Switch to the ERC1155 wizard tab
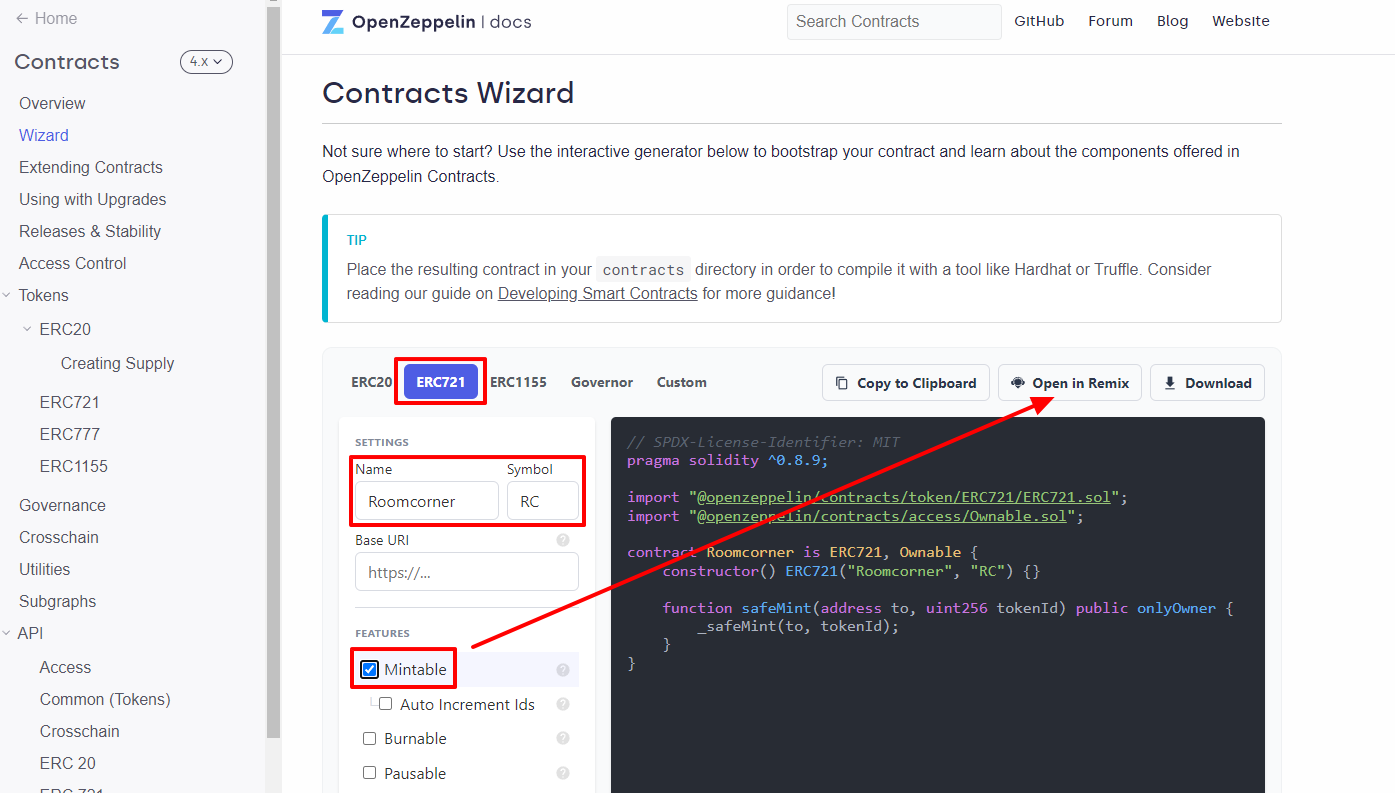The image size is (1395, 793). (518, 382)
